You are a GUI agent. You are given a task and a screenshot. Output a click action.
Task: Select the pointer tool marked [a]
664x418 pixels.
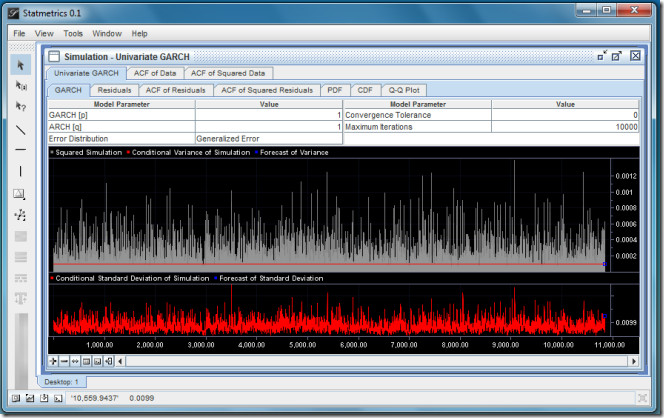tap(20, 86)
